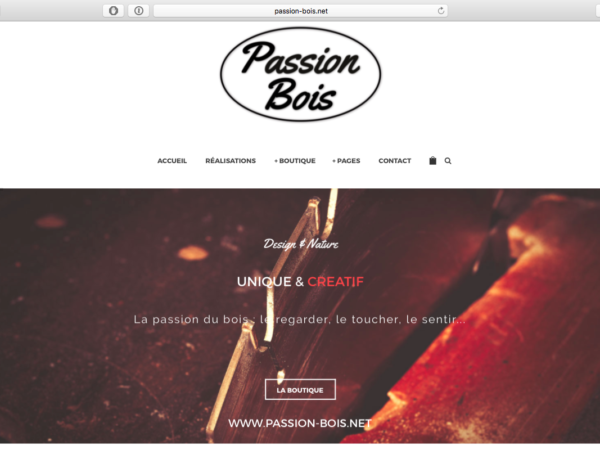Reload the passion-bois.net page
The height and width of the screenshot is (450, 600).
[x=441, y=11]
